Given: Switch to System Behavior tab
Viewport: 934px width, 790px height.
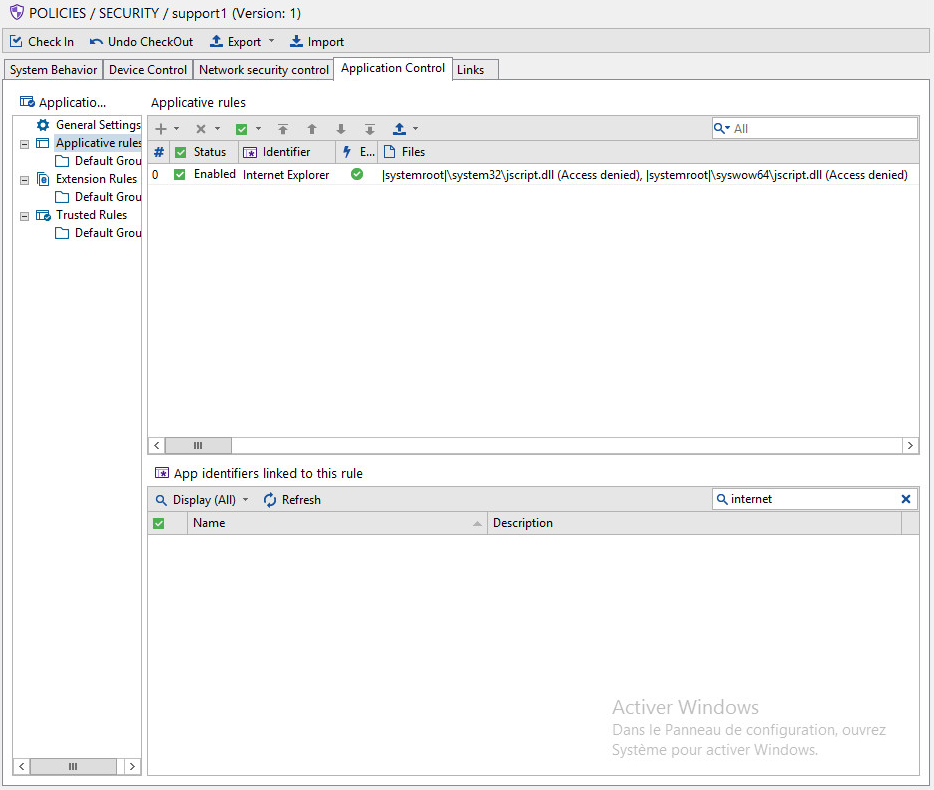Looking at the screenshot, I should [x=53, y=70].
